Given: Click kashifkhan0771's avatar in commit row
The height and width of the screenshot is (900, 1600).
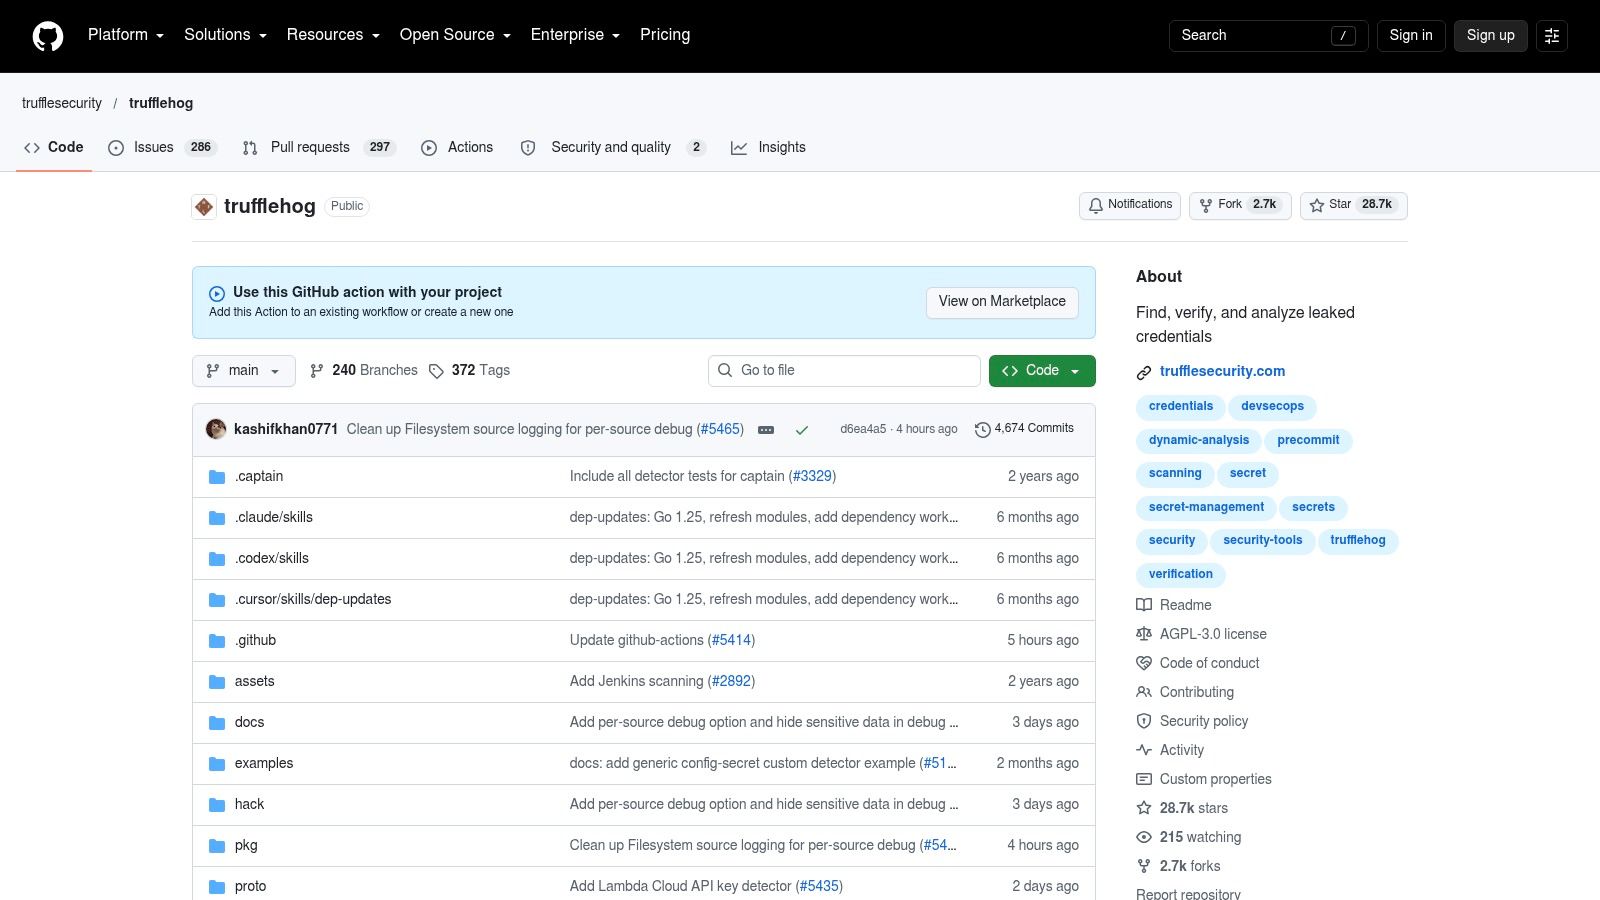Looking at the screenshot, I should coord(216,429).
